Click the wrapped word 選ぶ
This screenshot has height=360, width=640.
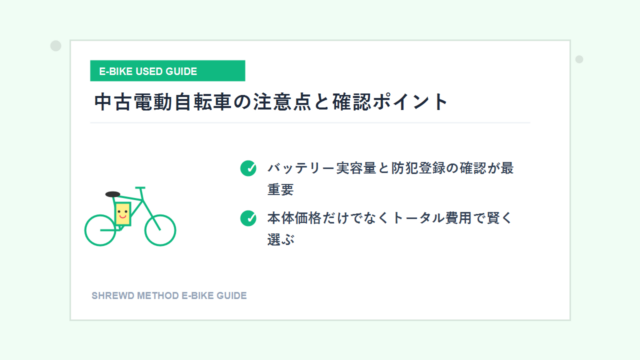click(280, 240)
